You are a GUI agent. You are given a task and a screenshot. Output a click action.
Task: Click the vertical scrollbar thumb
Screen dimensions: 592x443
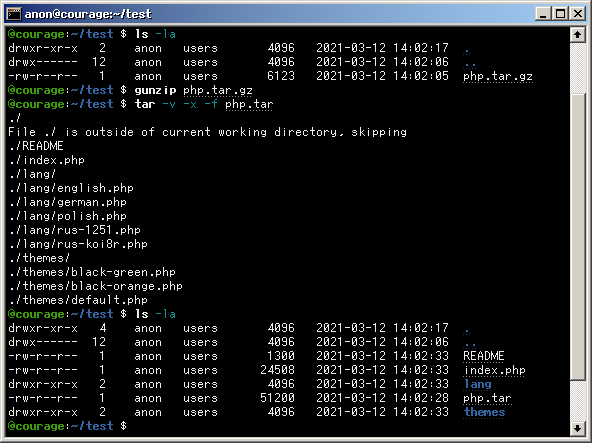tap(577, 237)
